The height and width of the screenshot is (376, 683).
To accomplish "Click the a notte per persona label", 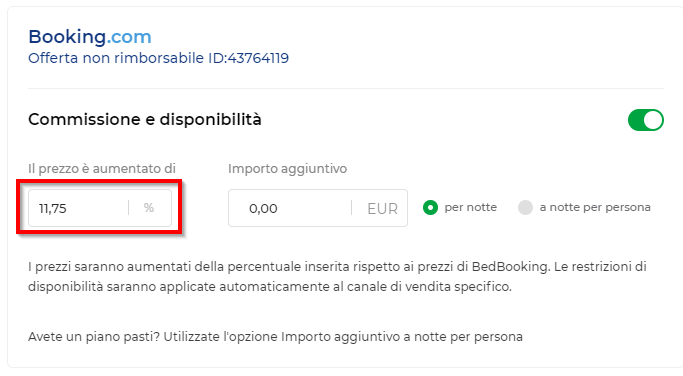I will [x=595, y=207].
